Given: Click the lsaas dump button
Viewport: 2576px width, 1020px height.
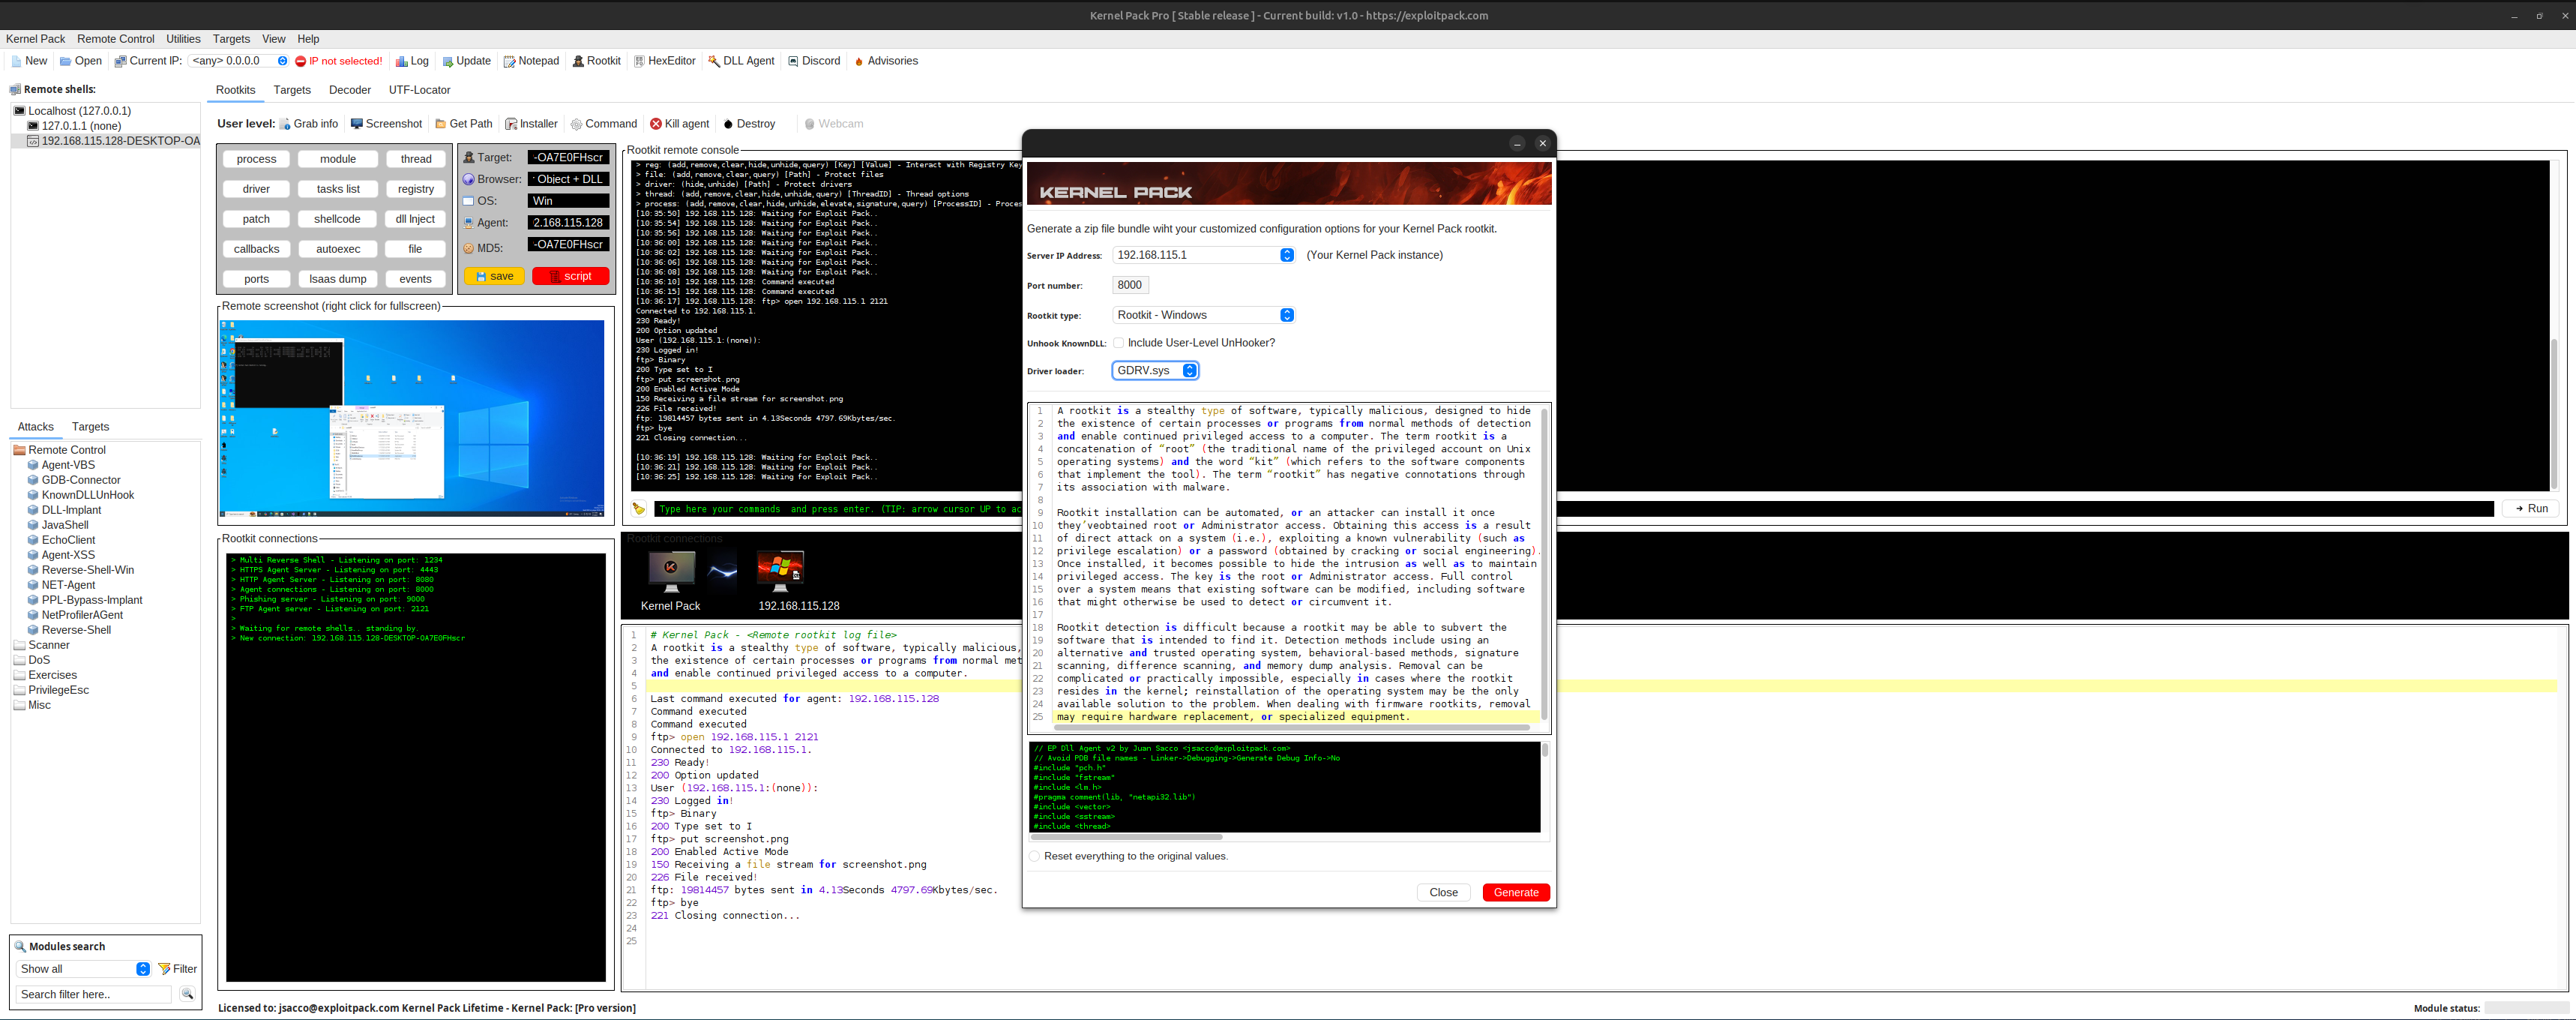Looking at the screenshot, I should coord(338,279).
